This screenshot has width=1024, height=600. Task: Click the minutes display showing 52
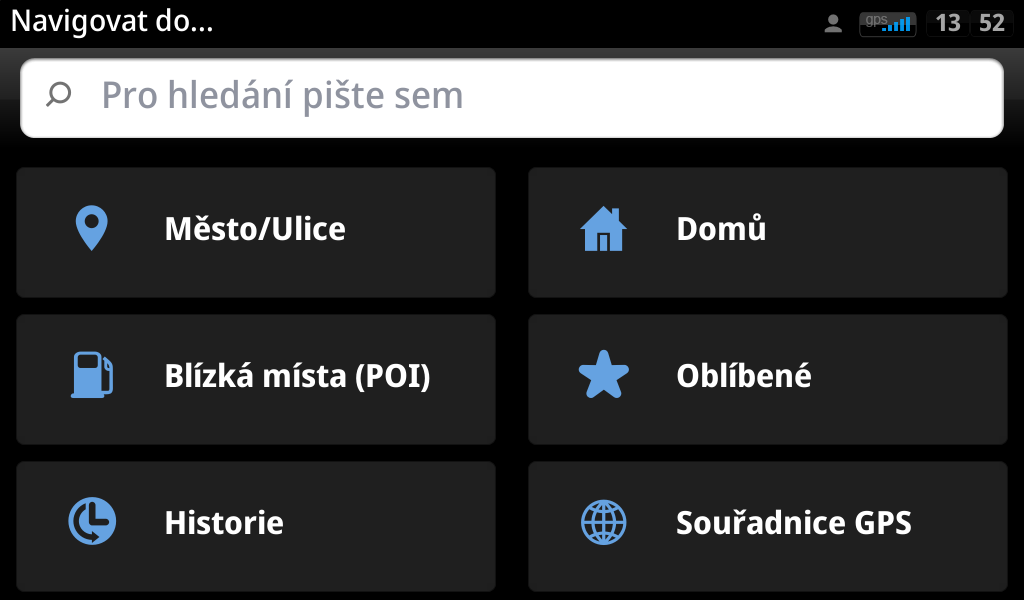991,23
